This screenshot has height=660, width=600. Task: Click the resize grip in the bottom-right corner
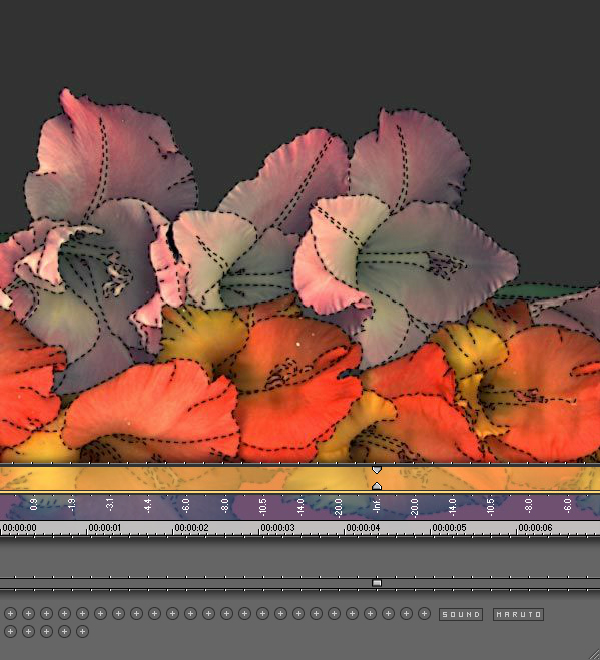pos(593,653)
